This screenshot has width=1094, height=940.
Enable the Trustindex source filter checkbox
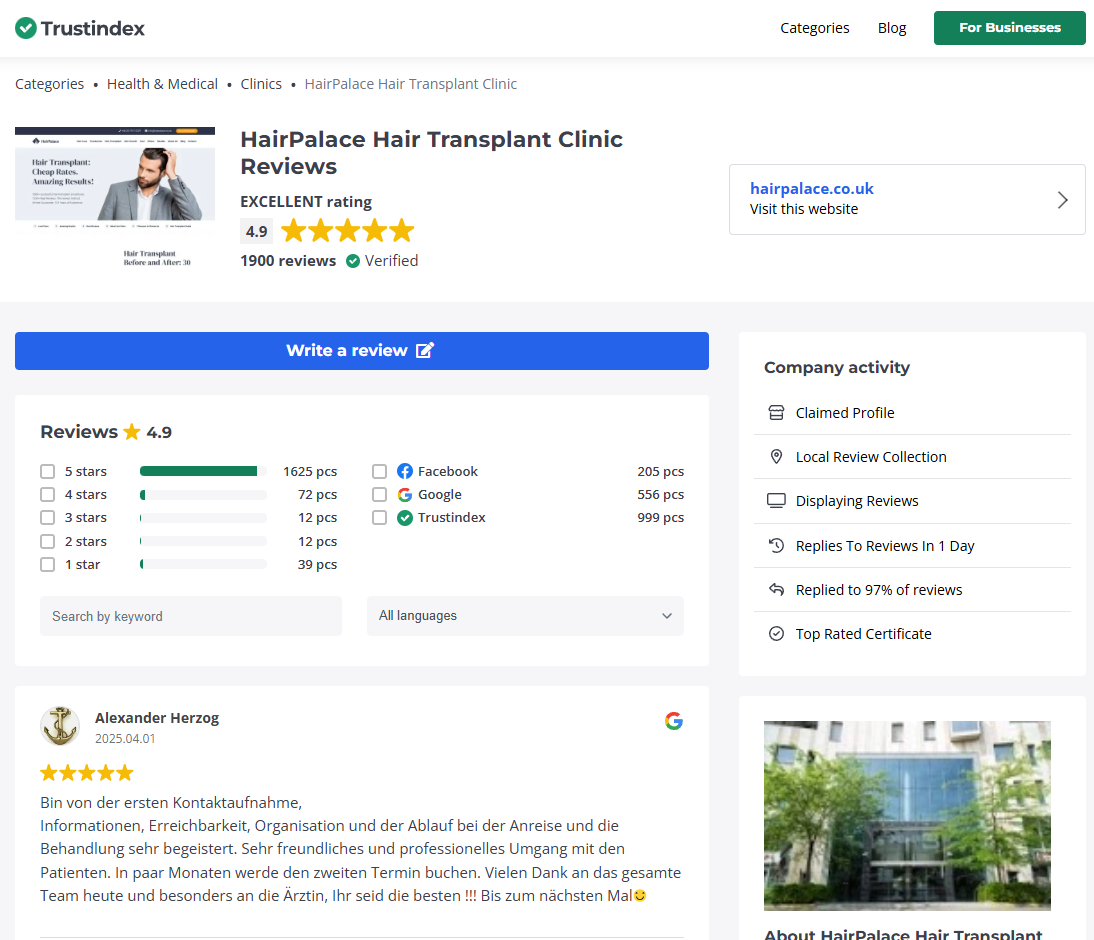[379, 517]
